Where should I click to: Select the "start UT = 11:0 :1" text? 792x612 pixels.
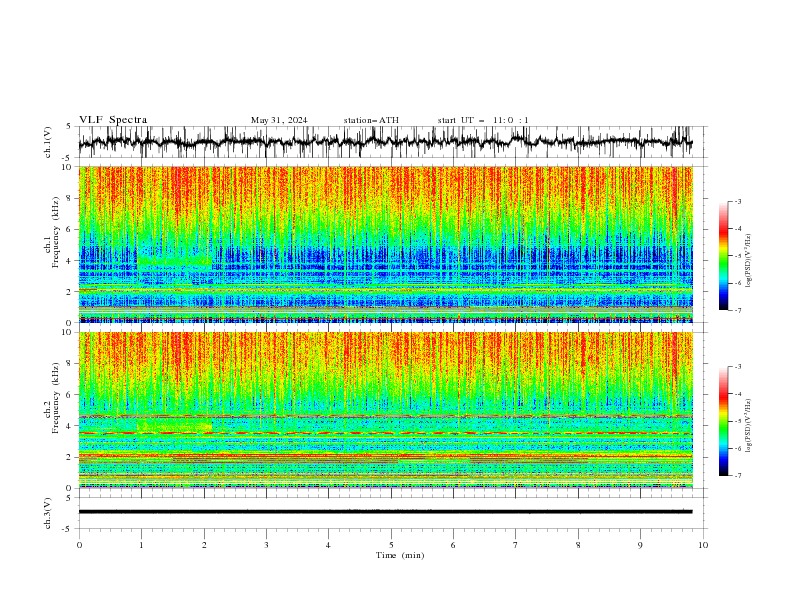[483, 120]
